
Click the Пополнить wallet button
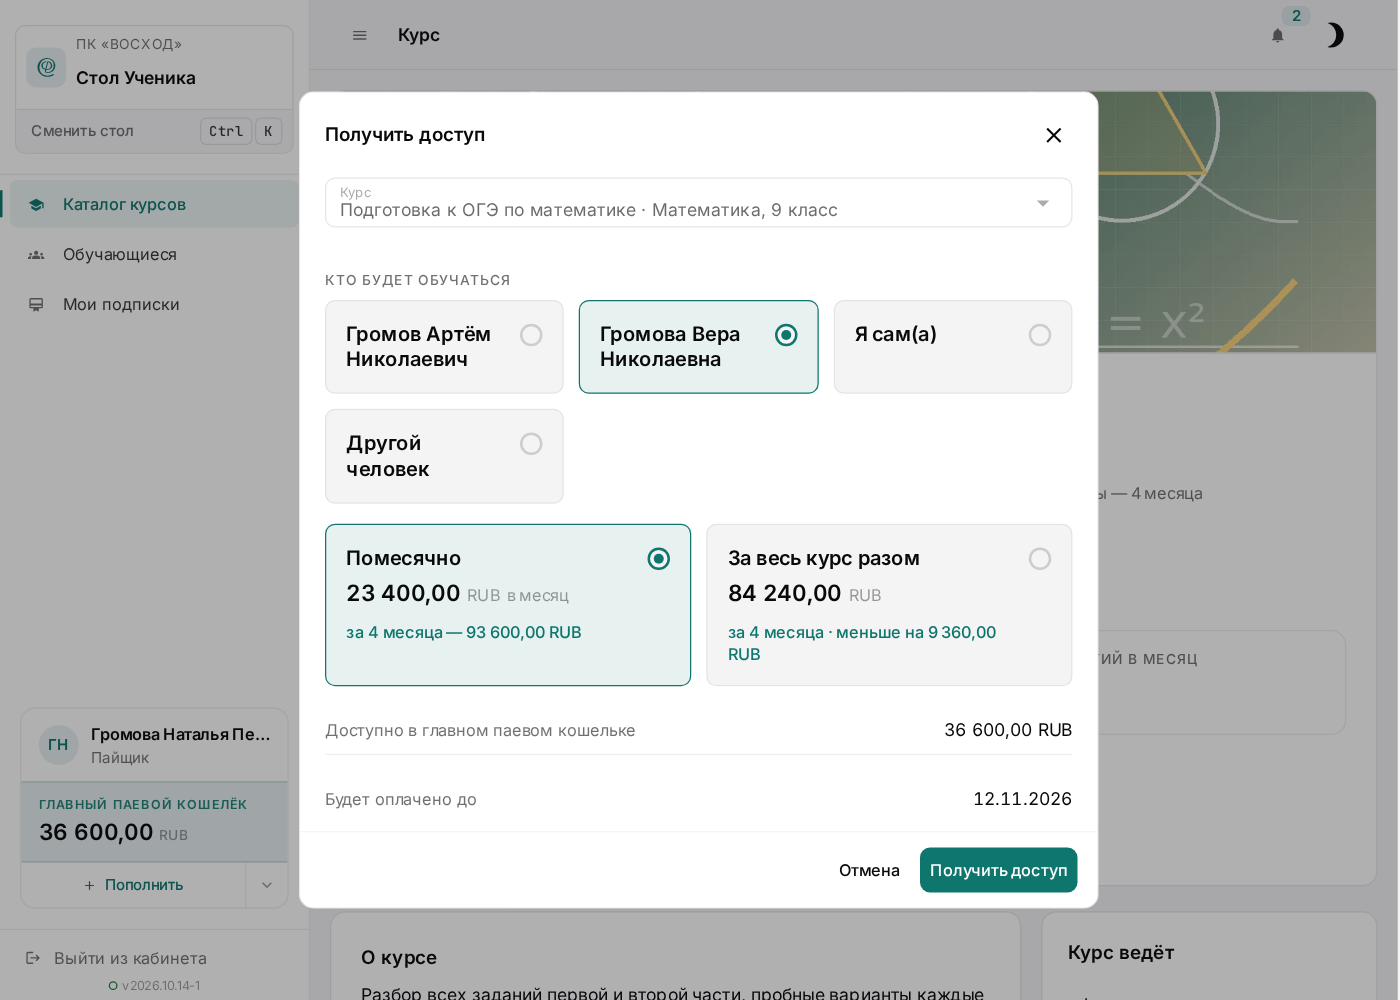(134, 885)
